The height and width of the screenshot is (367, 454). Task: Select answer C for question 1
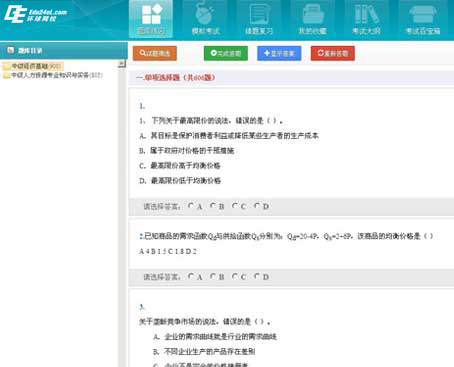tap(235, 206)
